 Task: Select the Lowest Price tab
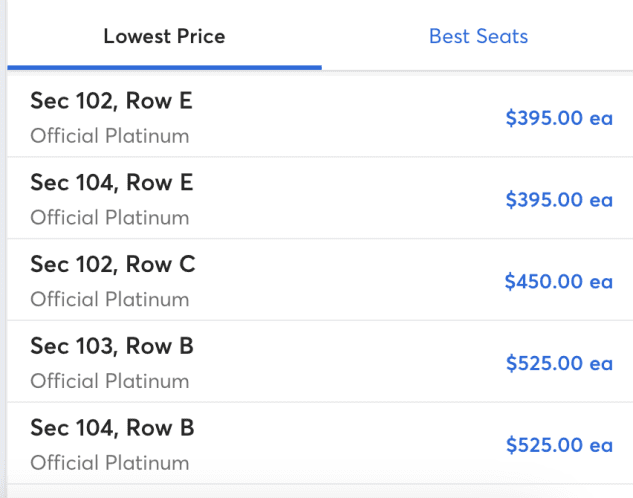(164, 37)
